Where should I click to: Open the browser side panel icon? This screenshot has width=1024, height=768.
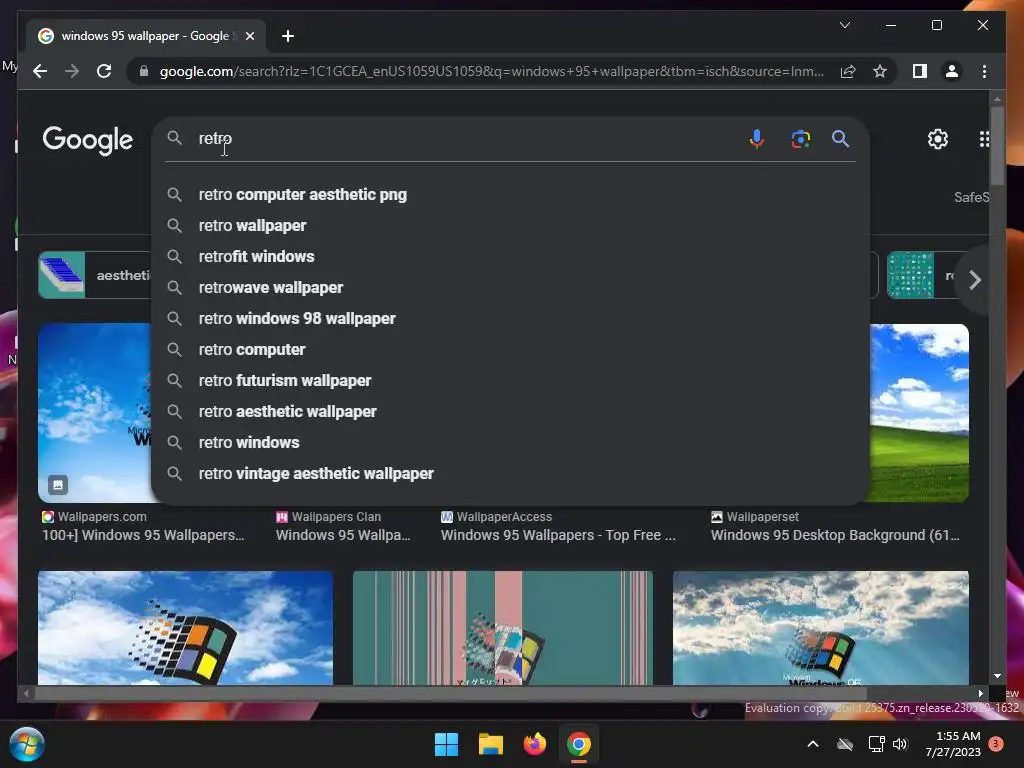(920, 71)
